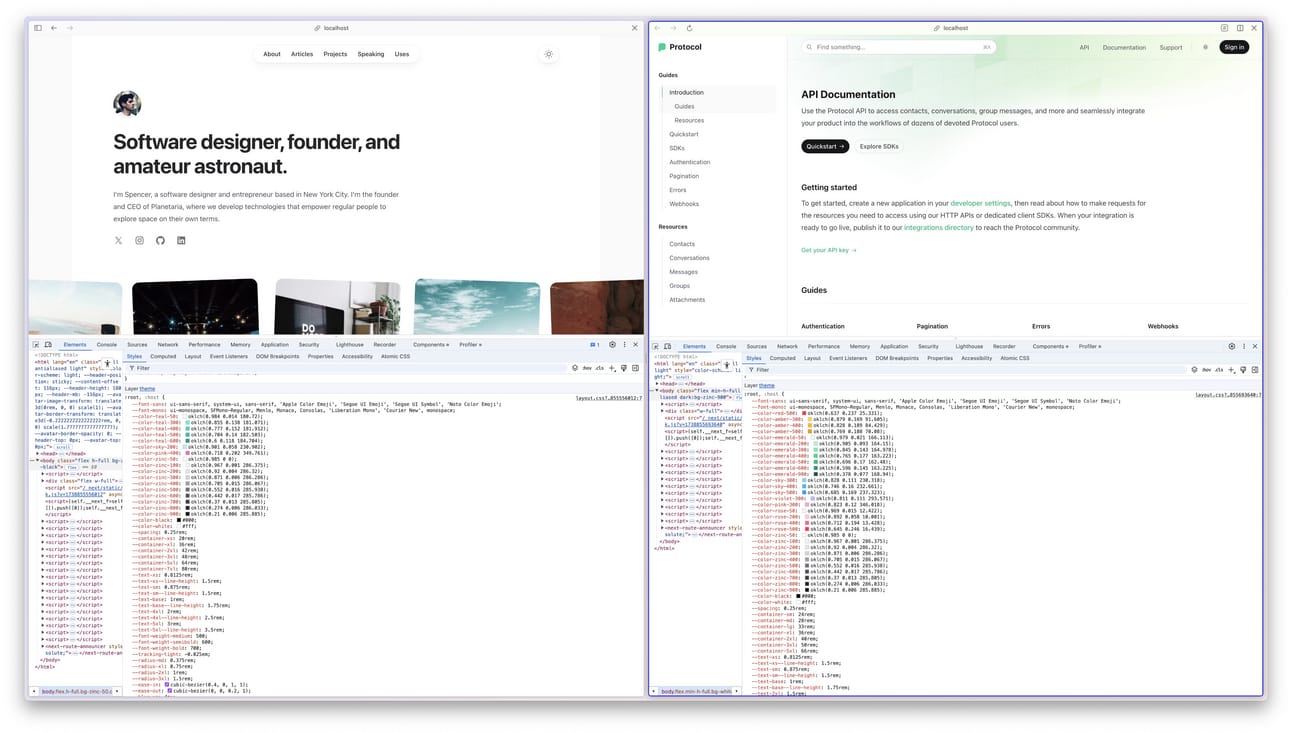1292x733 pixels.
Task: Open the three-dot menu in left DevTools
Action: coord(624,345)
